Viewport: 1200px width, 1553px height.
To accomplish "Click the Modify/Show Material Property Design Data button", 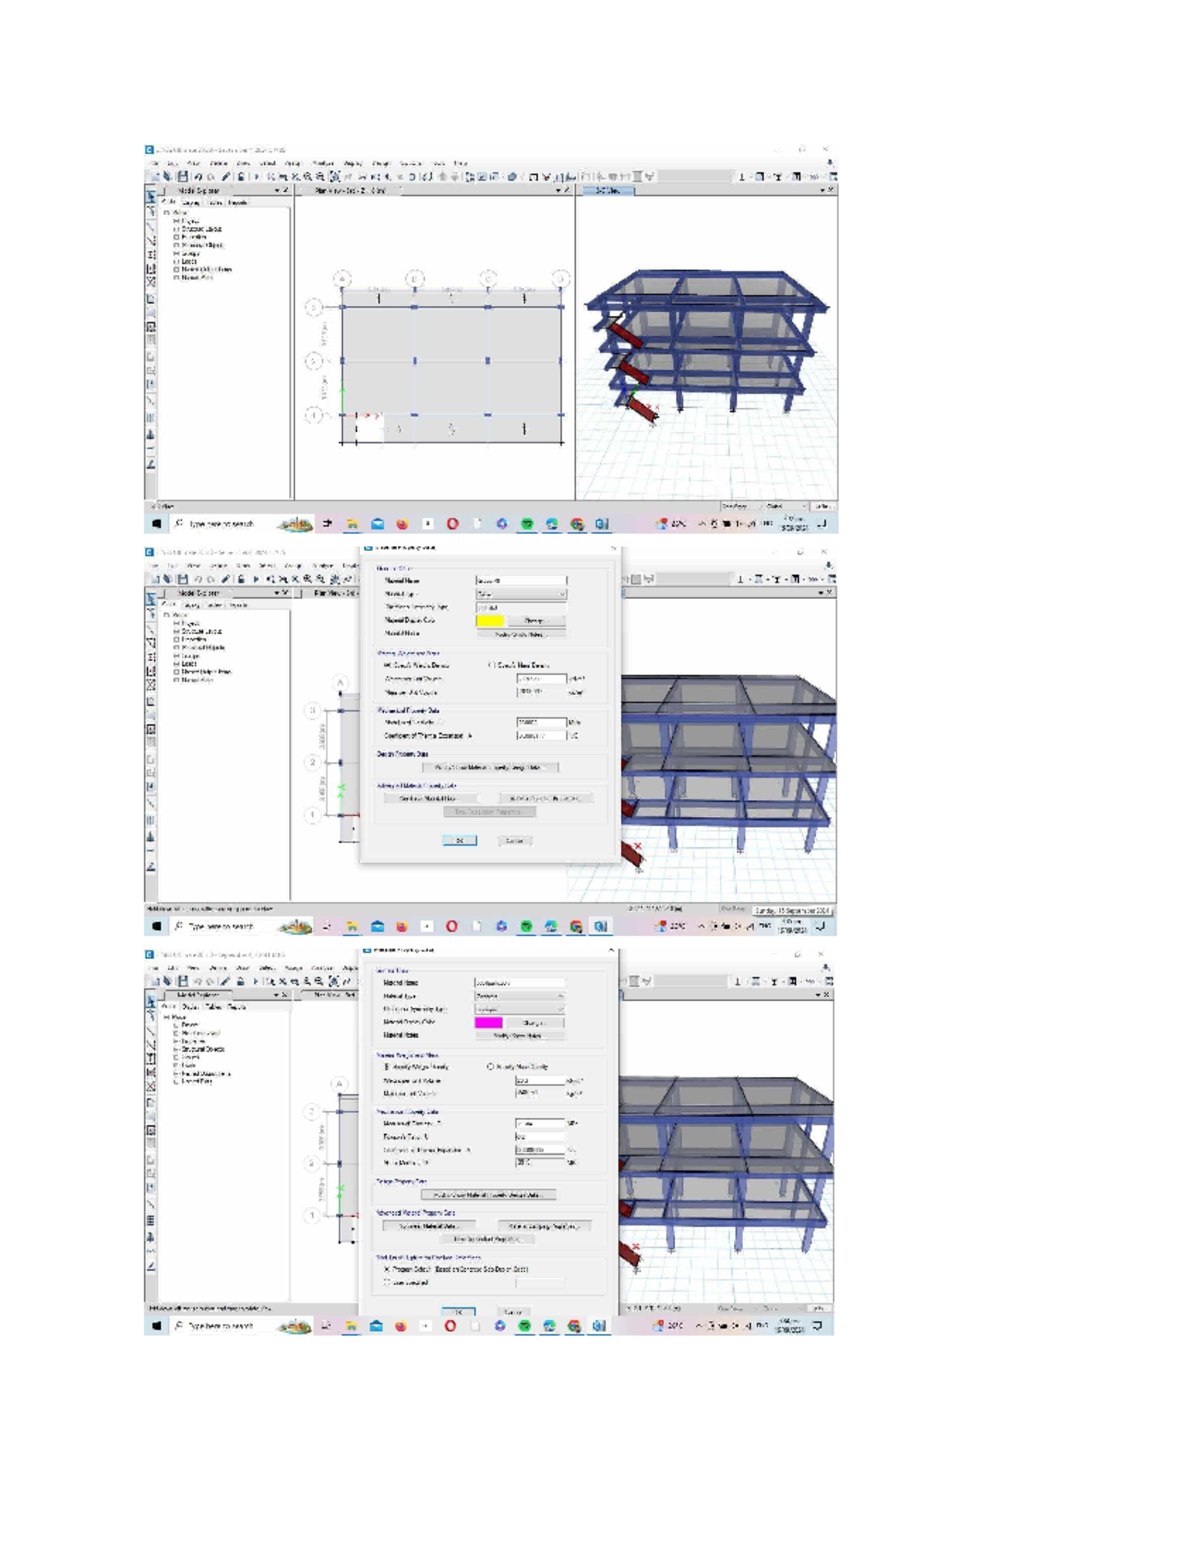I will (x=489, y=1195).
